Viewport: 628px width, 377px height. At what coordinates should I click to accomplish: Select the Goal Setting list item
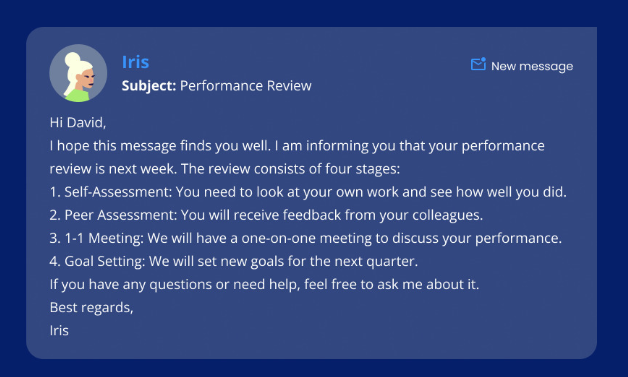pos(234,261)
